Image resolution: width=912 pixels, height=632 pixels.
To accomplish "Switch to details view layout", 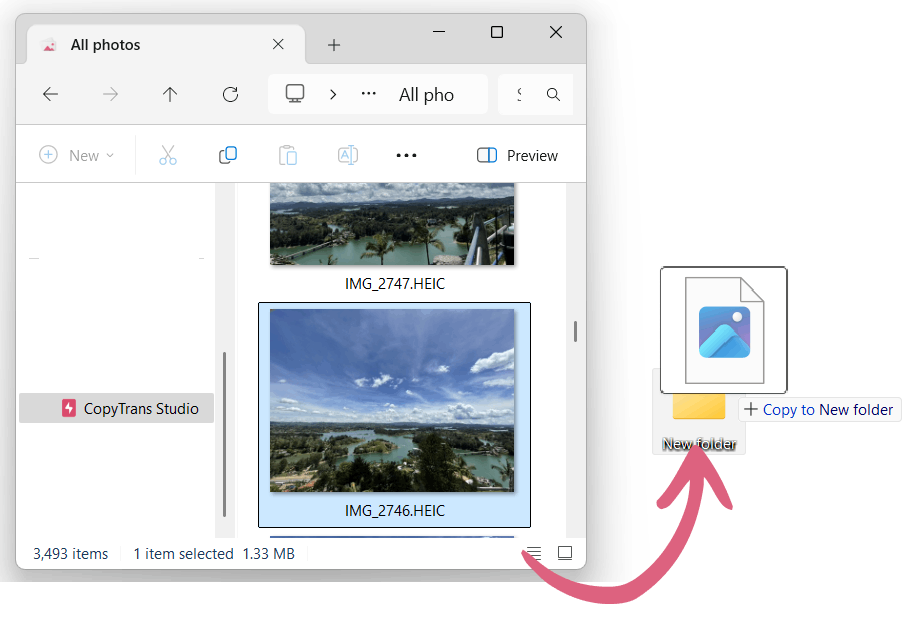I will point(533,552).
